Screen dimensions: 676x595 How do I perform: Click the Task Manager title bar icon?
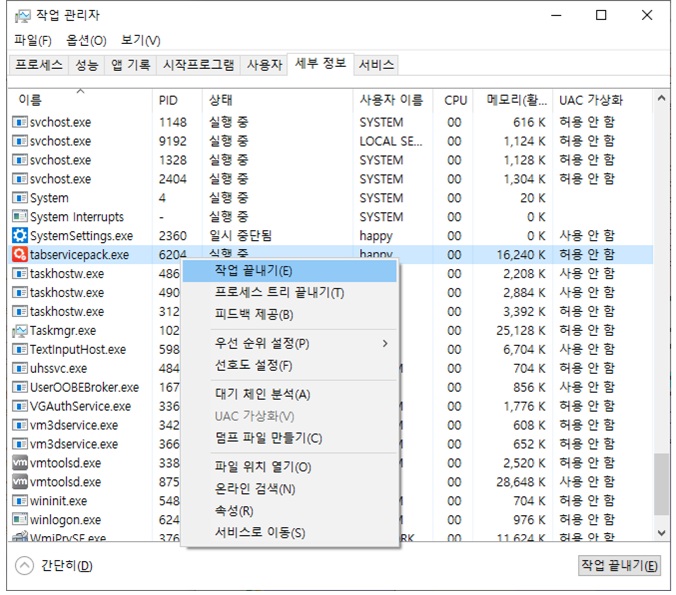[22, 16]
